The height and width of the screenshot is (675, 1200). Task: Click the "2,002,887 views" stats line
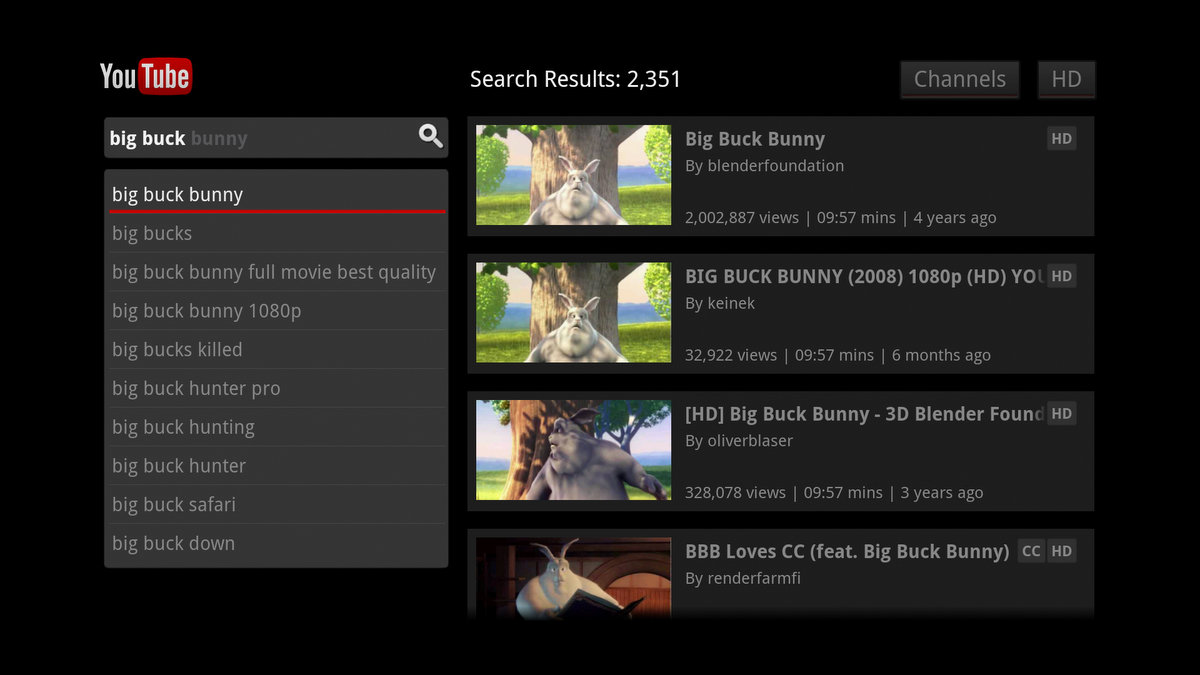840,218
